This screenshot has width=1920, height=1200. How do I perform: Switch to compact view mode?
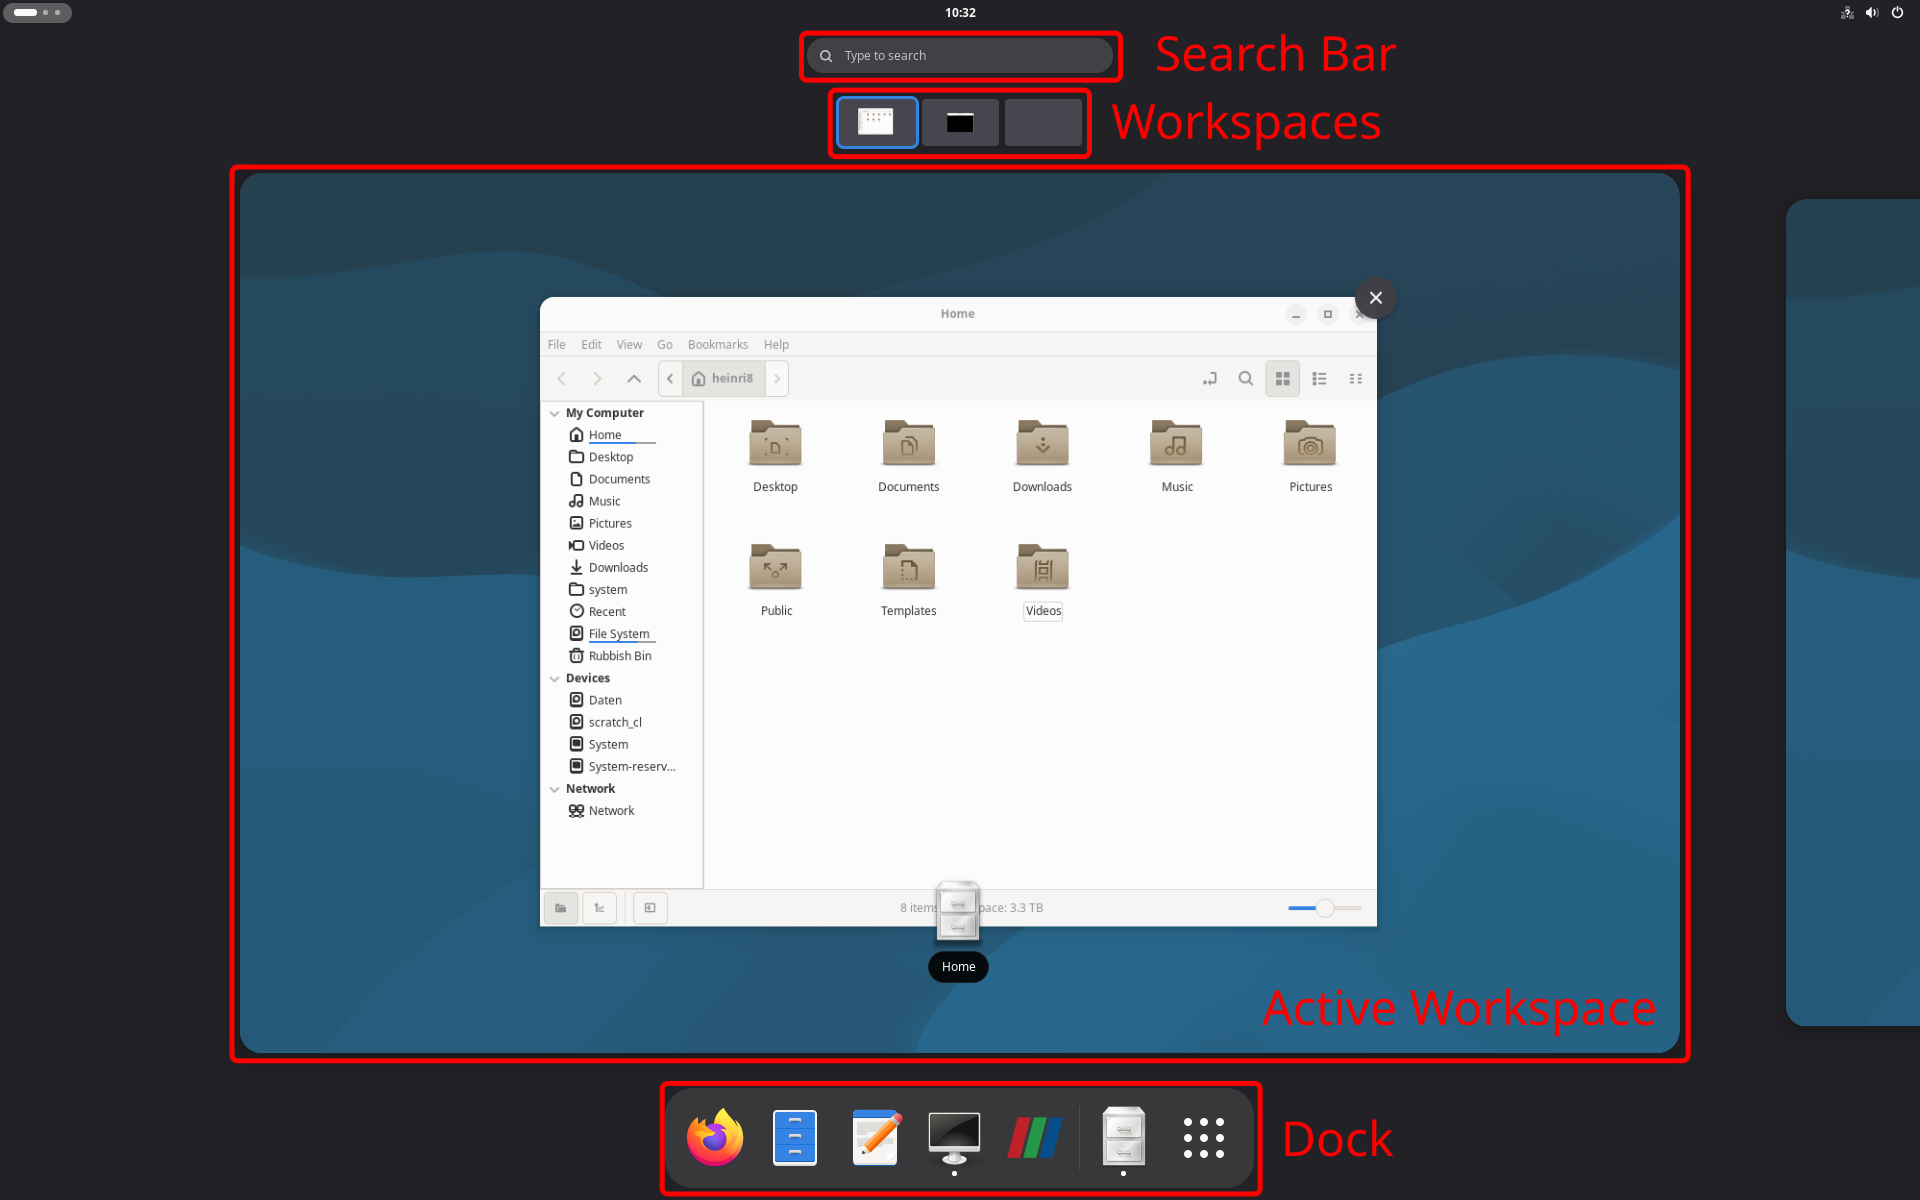tap(1355, 379)
